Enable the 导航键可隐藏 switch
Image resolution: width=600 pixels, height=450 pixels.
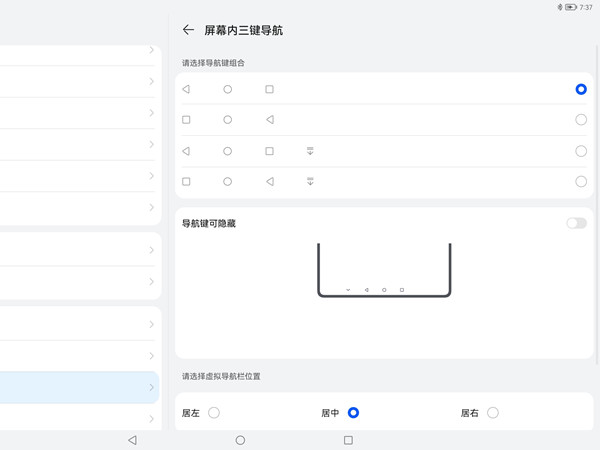coord(576,223)
